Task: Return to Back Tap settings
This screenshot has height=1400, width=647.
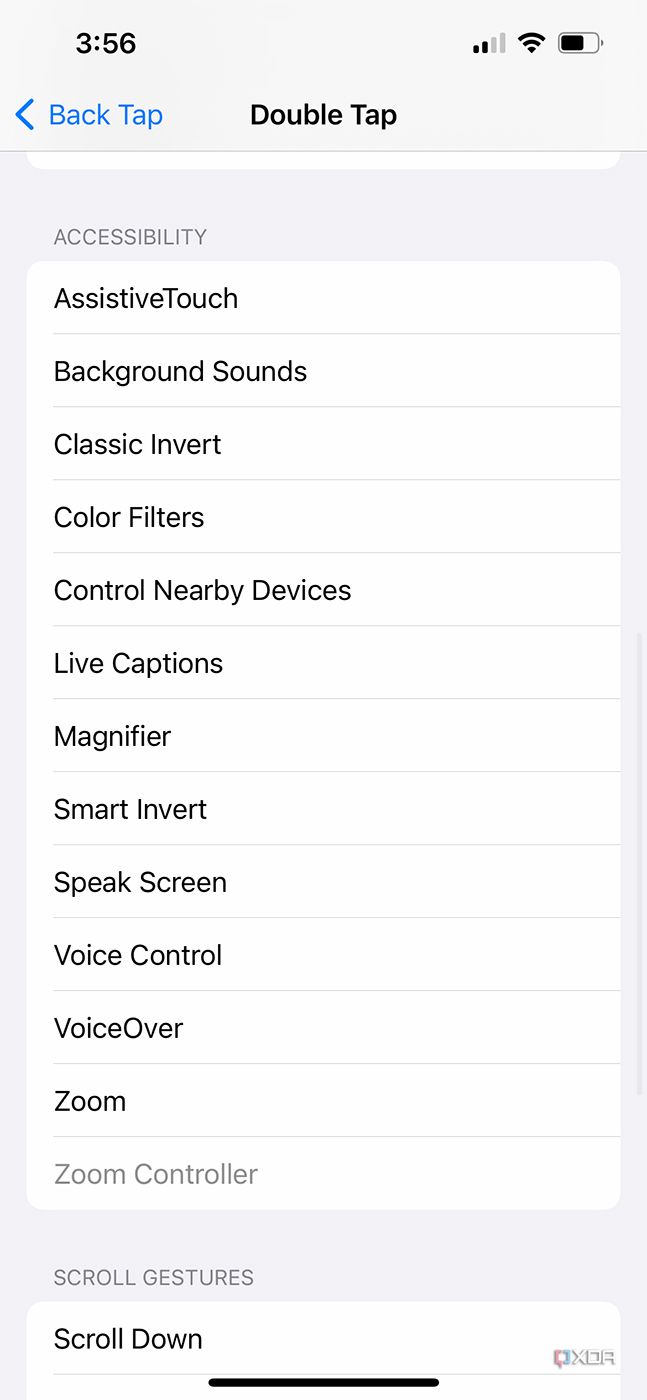Action: coord(88,114)
